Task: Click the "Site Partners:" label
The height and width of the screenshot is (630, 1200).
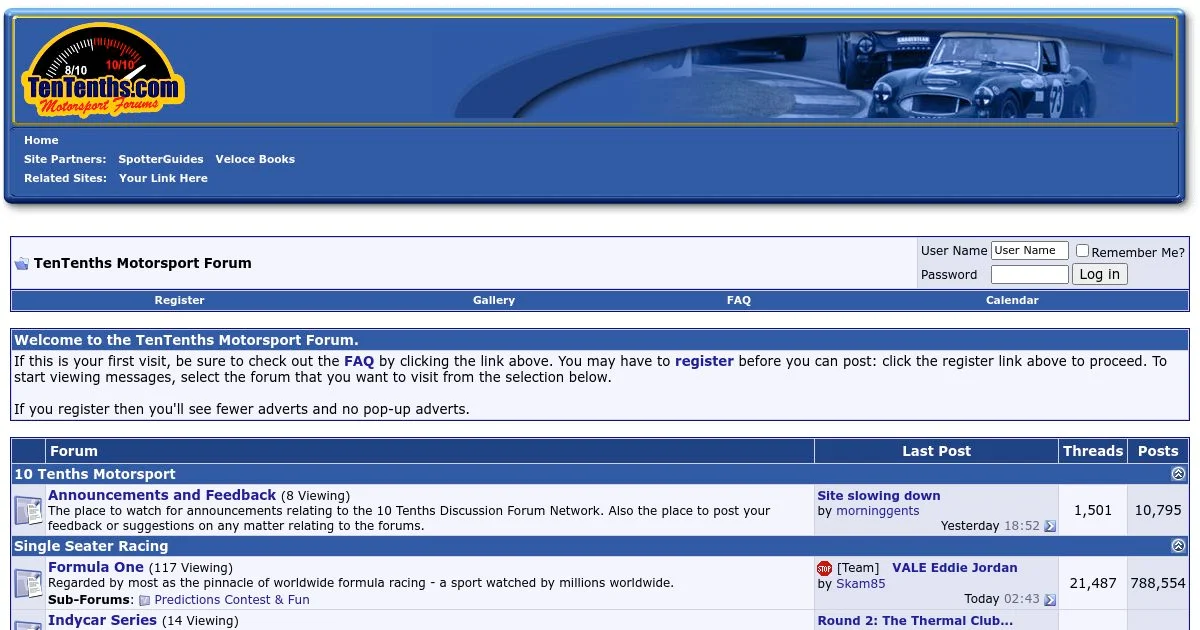Action: point(65,159)
